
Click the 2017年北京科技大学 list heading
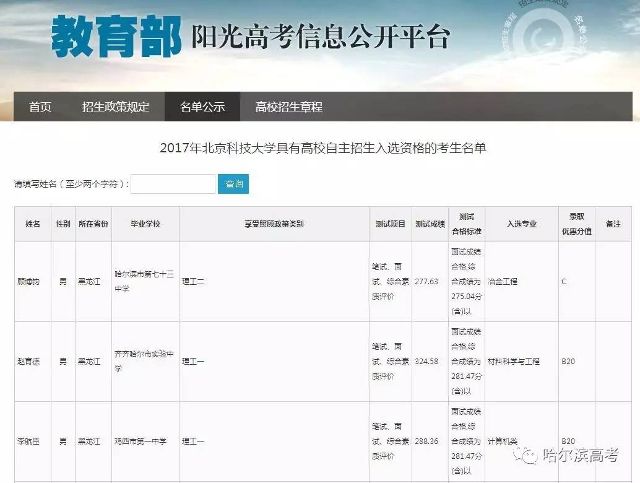323,147
